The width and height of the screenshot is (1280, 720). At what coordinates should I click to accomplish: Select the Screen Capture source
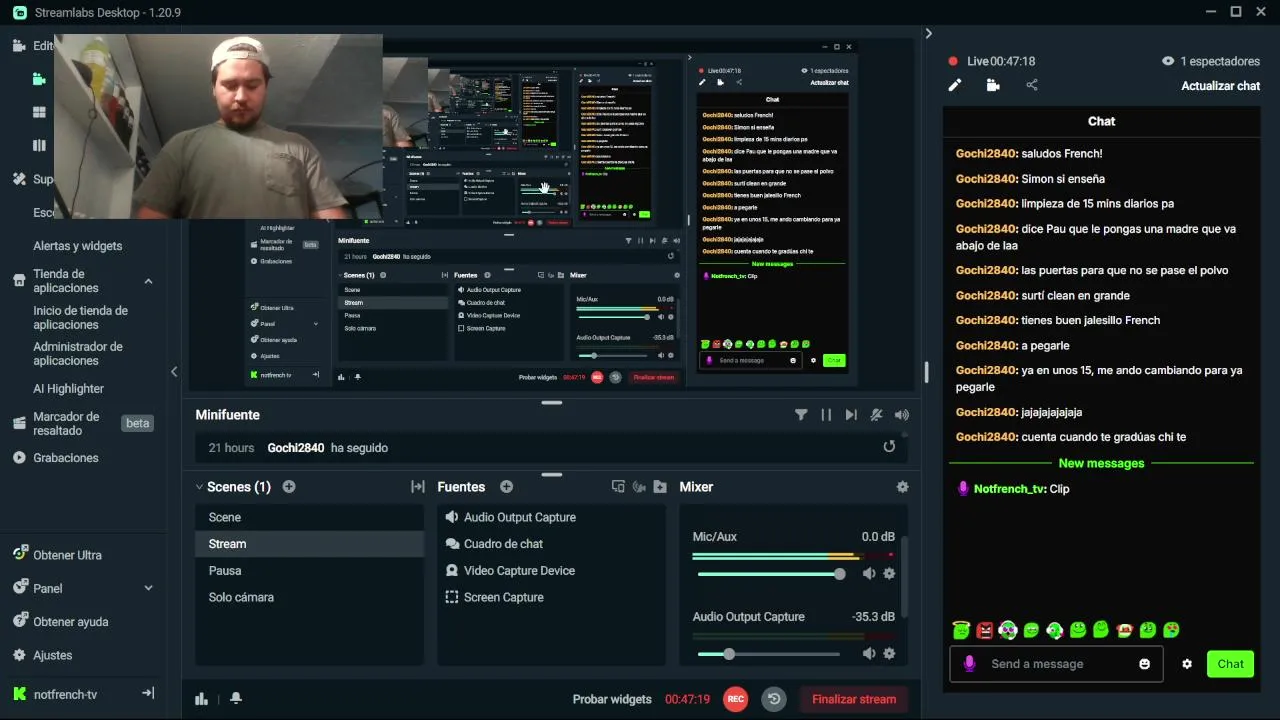[x=551, y=597]
